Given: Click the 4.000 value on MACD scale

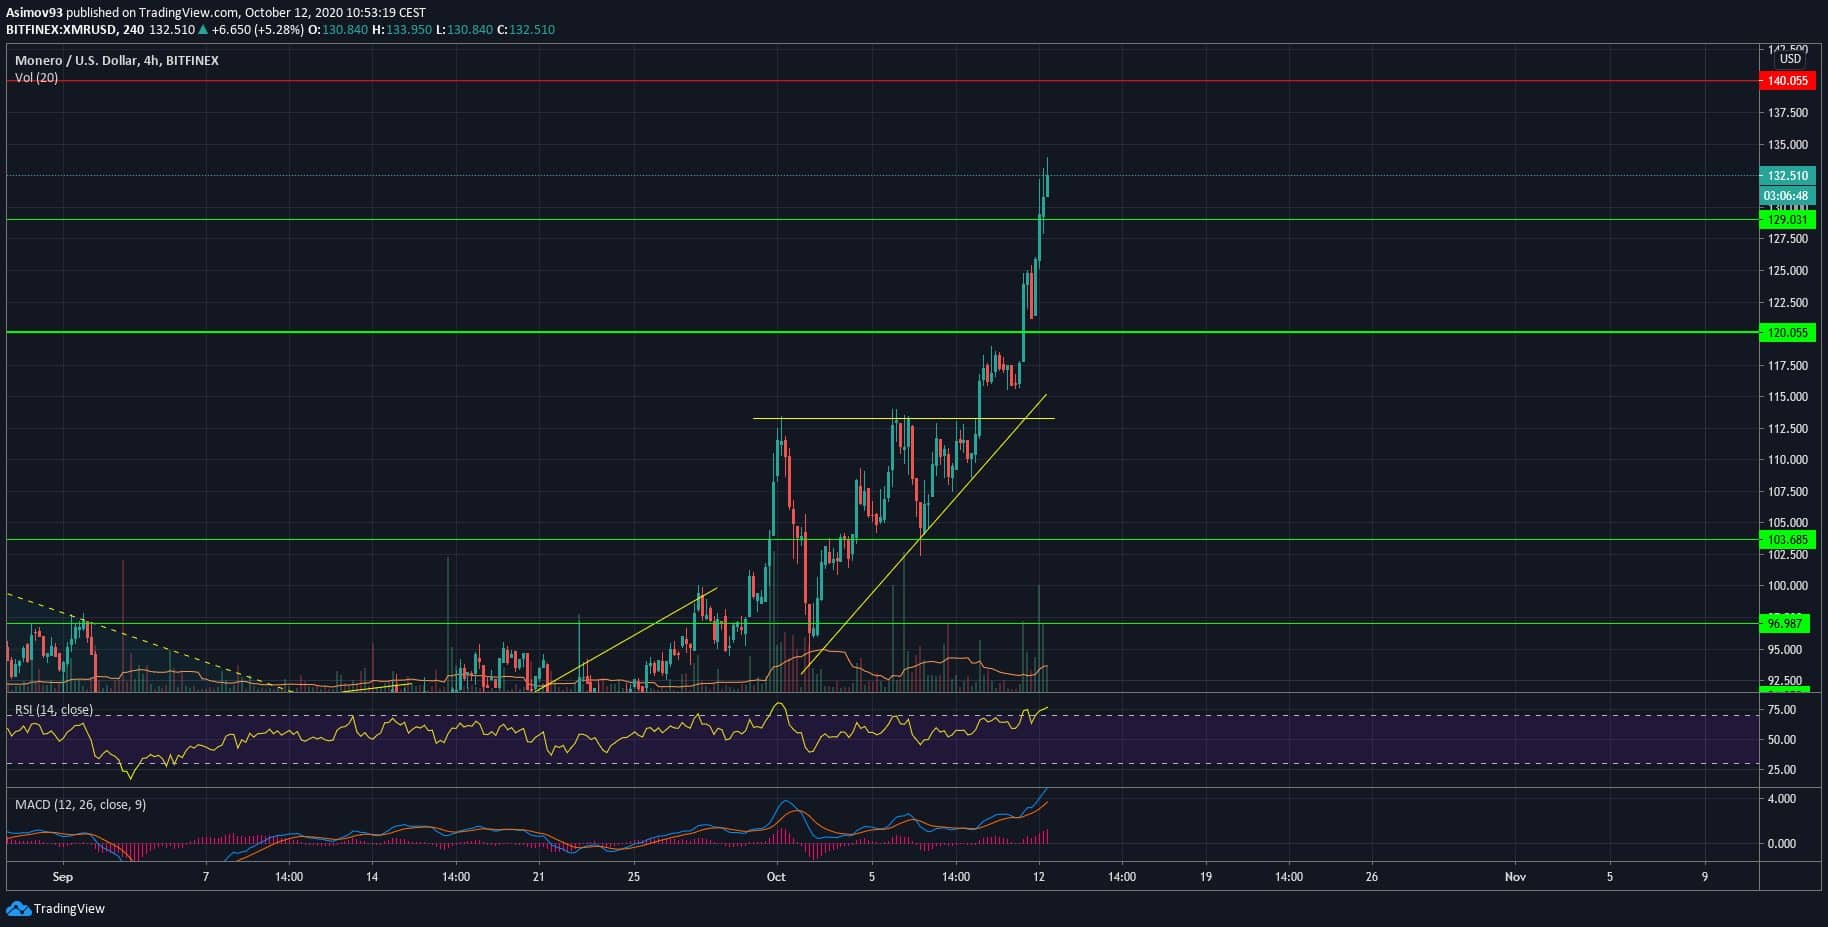Looking at the screenshot, I should click(x=1782, y=799).
